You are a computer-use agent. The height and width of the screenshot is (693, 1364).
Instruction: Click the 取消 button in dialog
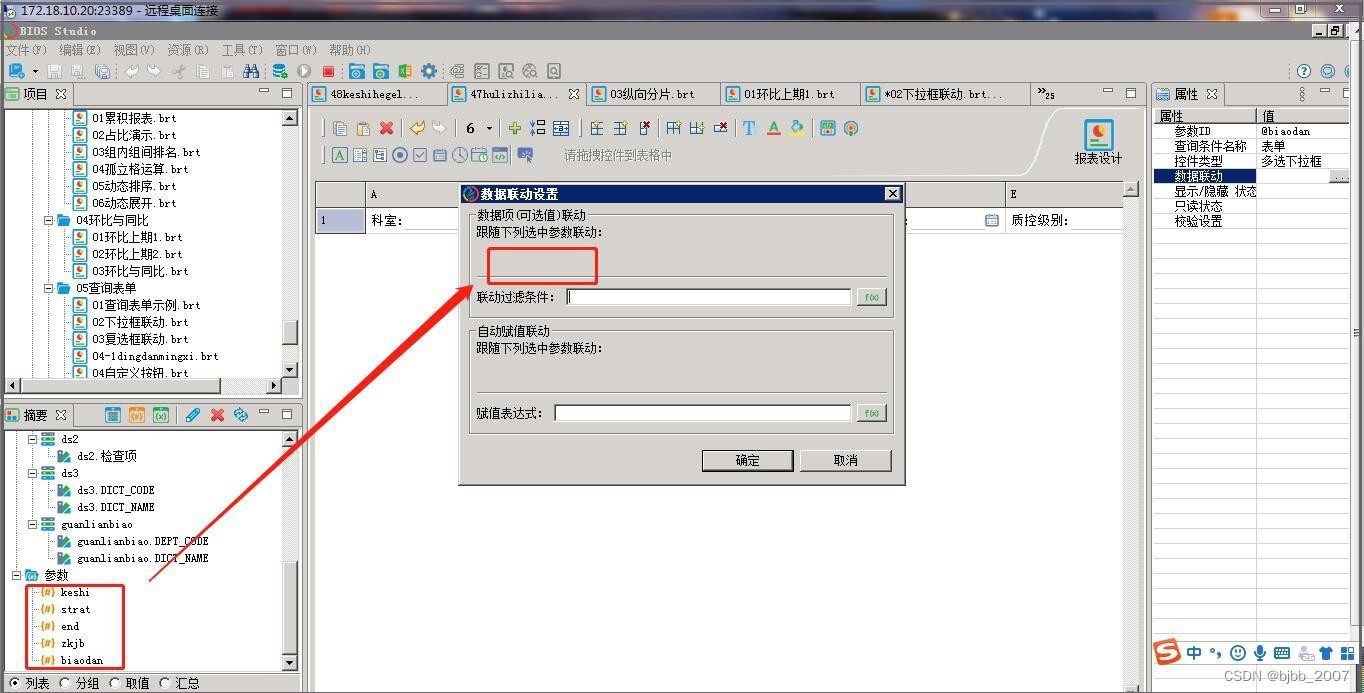(x=845, y=460)
